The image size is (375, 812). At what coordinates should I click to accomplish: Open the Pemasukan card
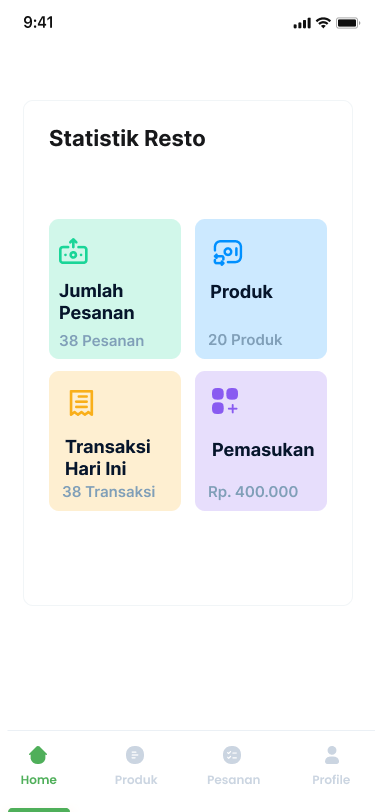tap(261, 441)
